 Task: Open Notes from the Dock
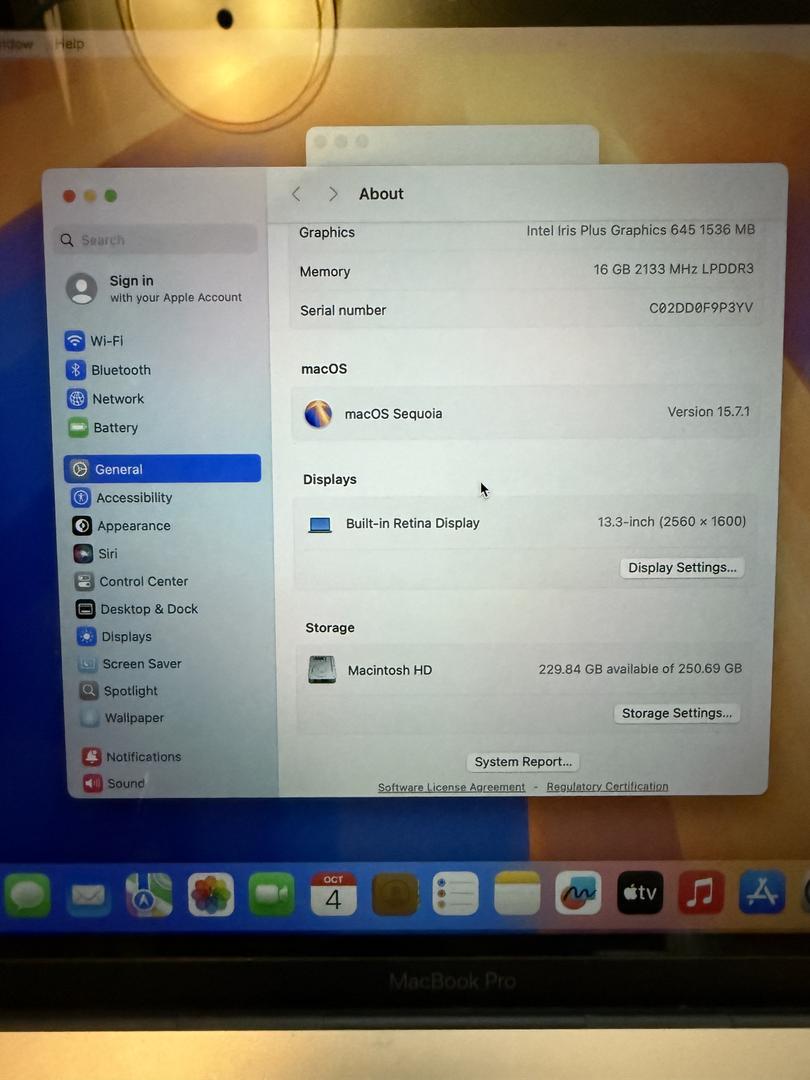(x=517, y=893)
